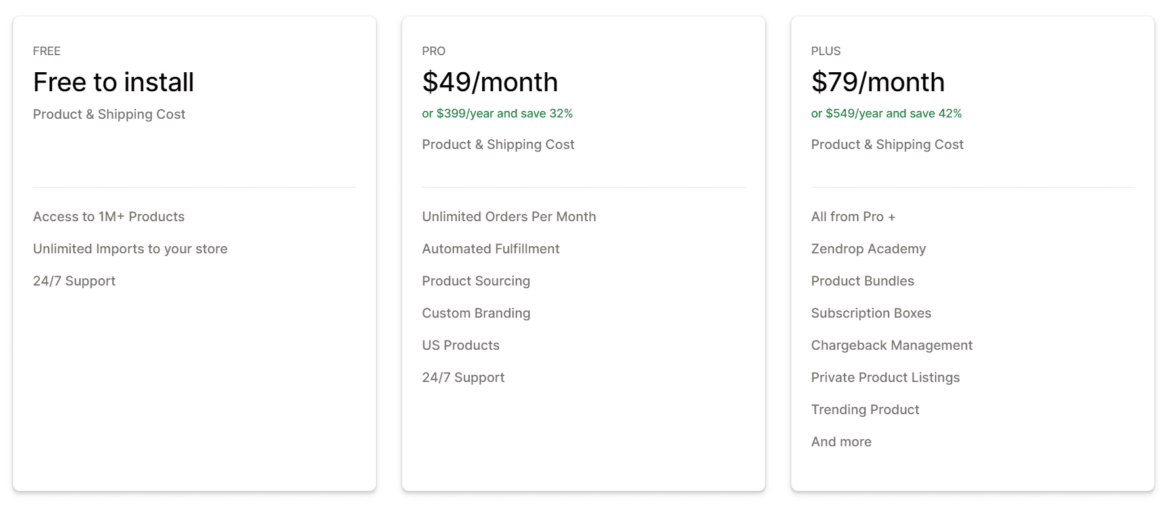Click "Unlimited Orders Per Month" feature
Screen dimensions: 1170x508
tap(509, 217)
